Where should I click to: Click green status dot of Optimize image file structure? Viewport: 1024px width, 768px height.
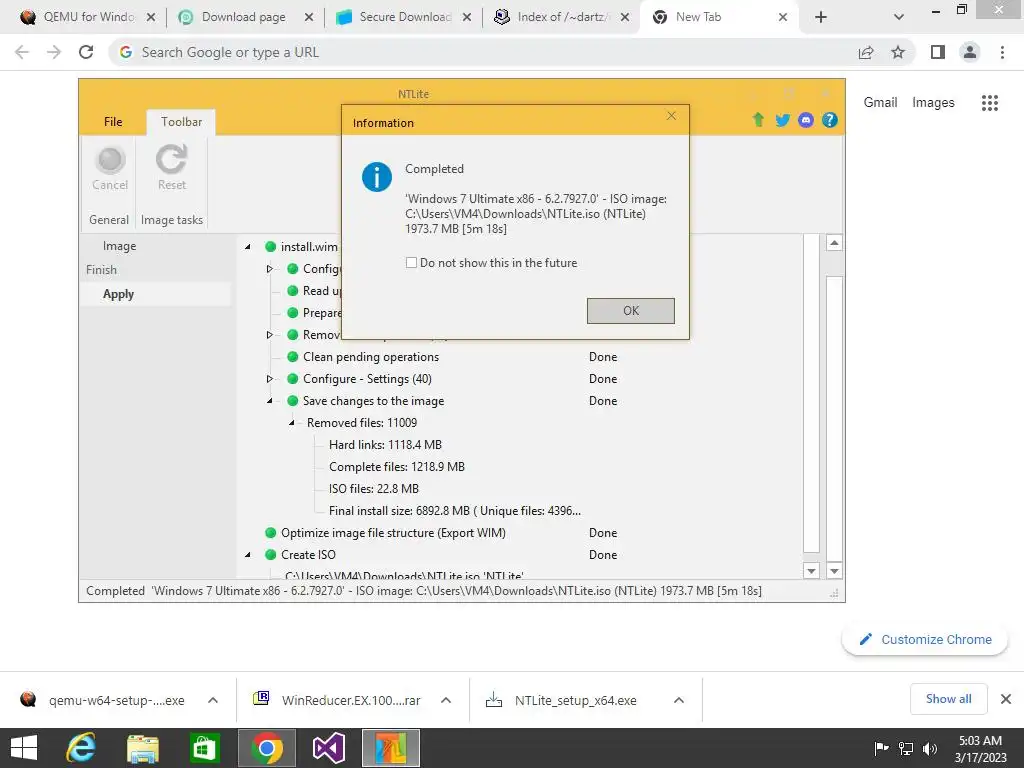(270, 533)
